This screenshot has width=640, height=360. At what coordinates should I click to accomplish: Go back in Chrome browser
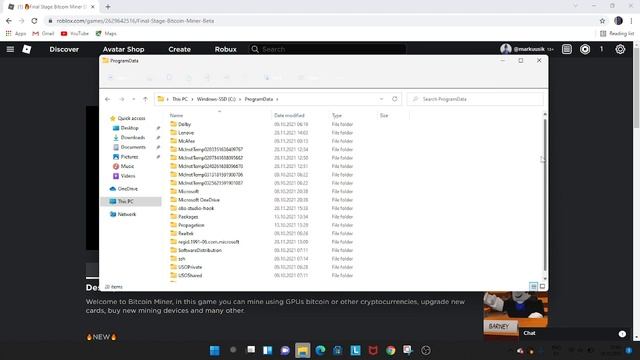pos(9,21)
